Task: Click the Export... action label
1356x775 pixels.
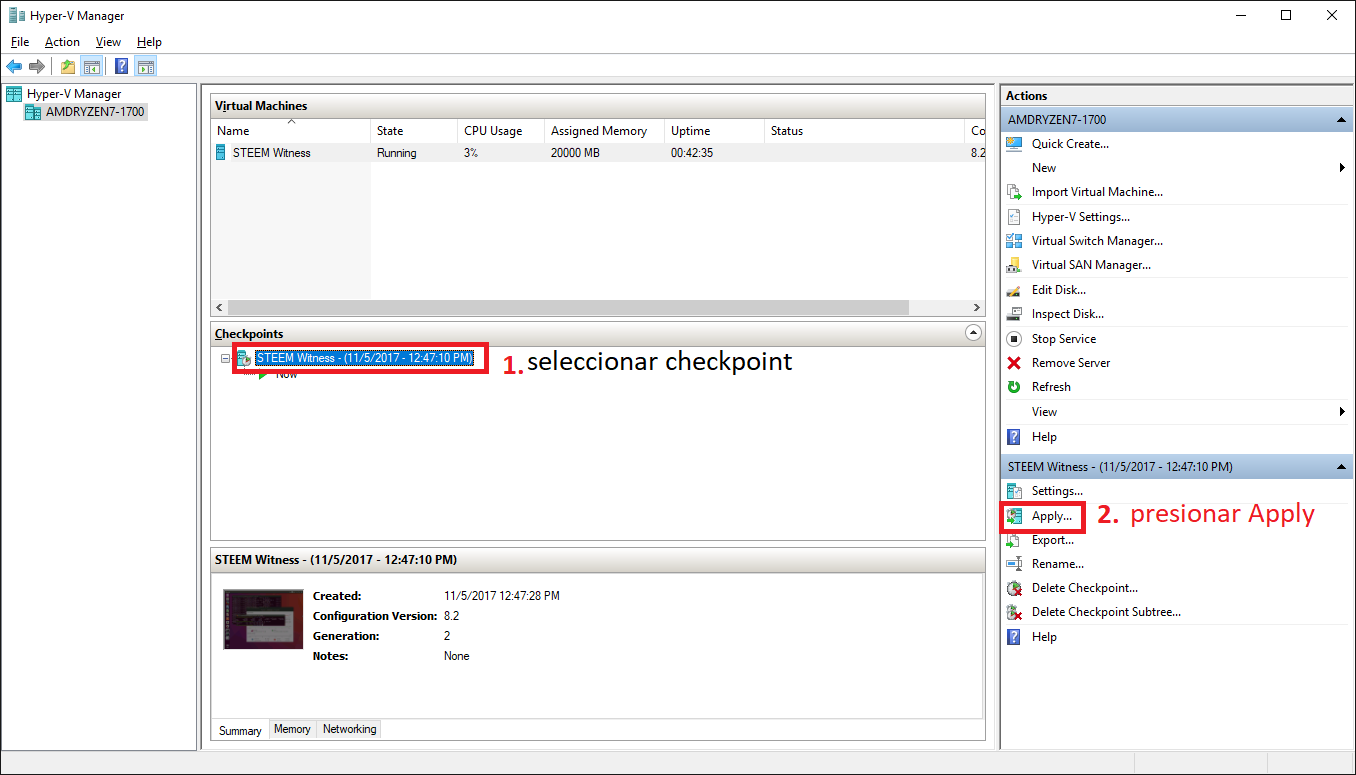Action: (x=1053, y=540)
